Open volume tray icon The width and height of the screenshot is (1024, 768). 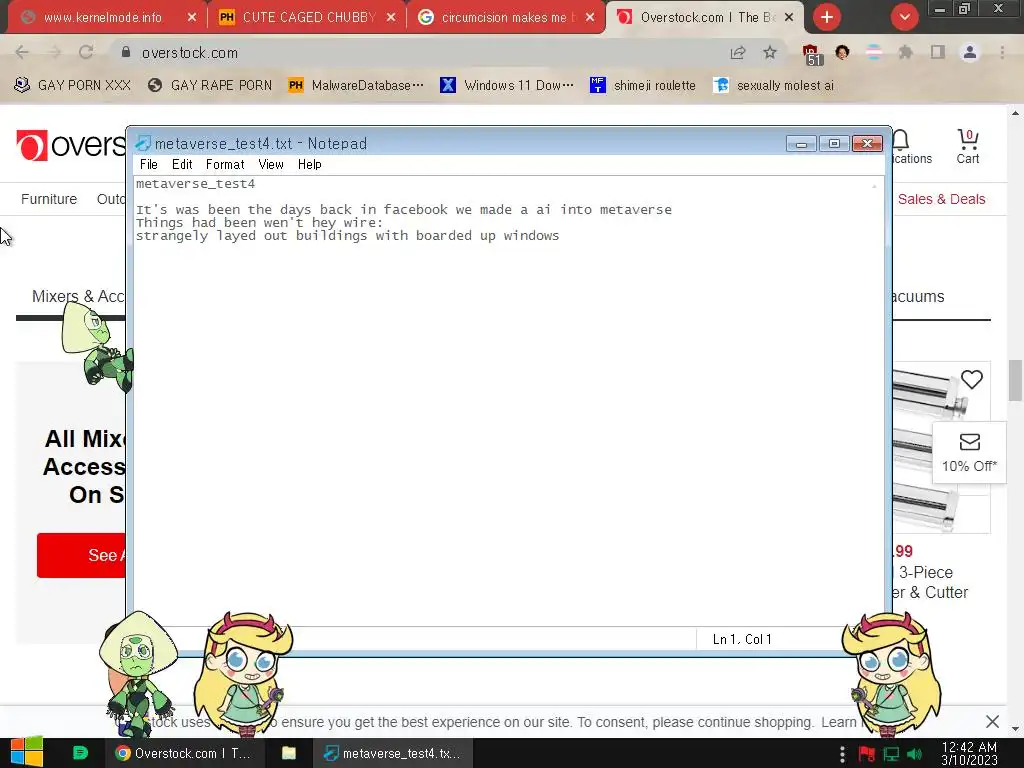pos(915,754)
